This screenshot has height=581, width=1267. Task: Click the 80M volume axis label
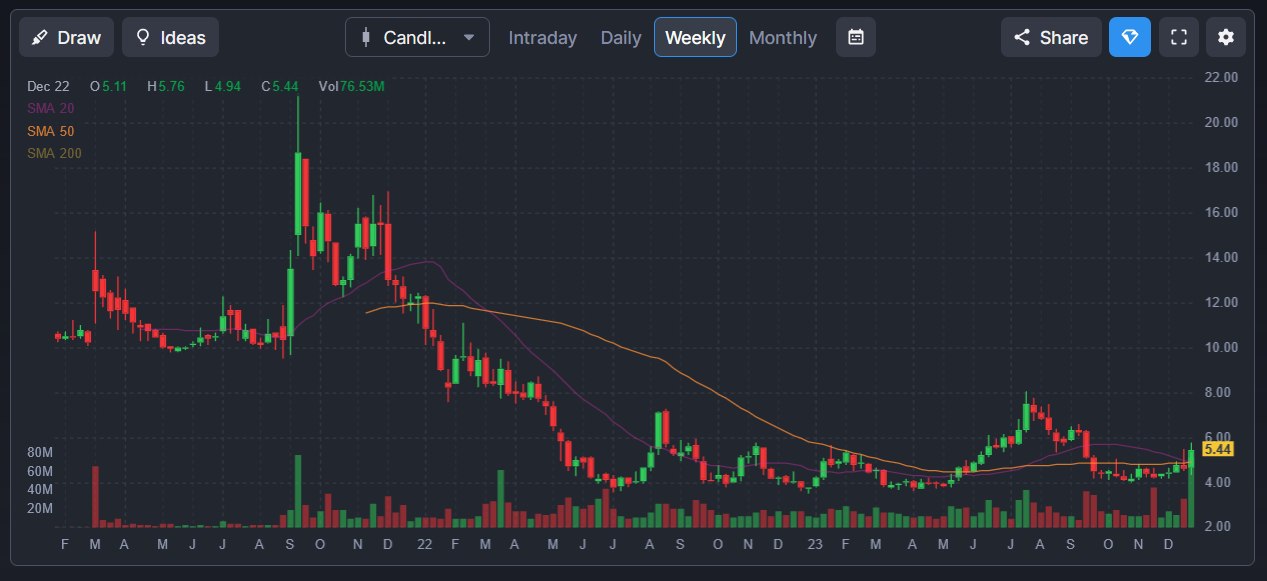[40, 452]
